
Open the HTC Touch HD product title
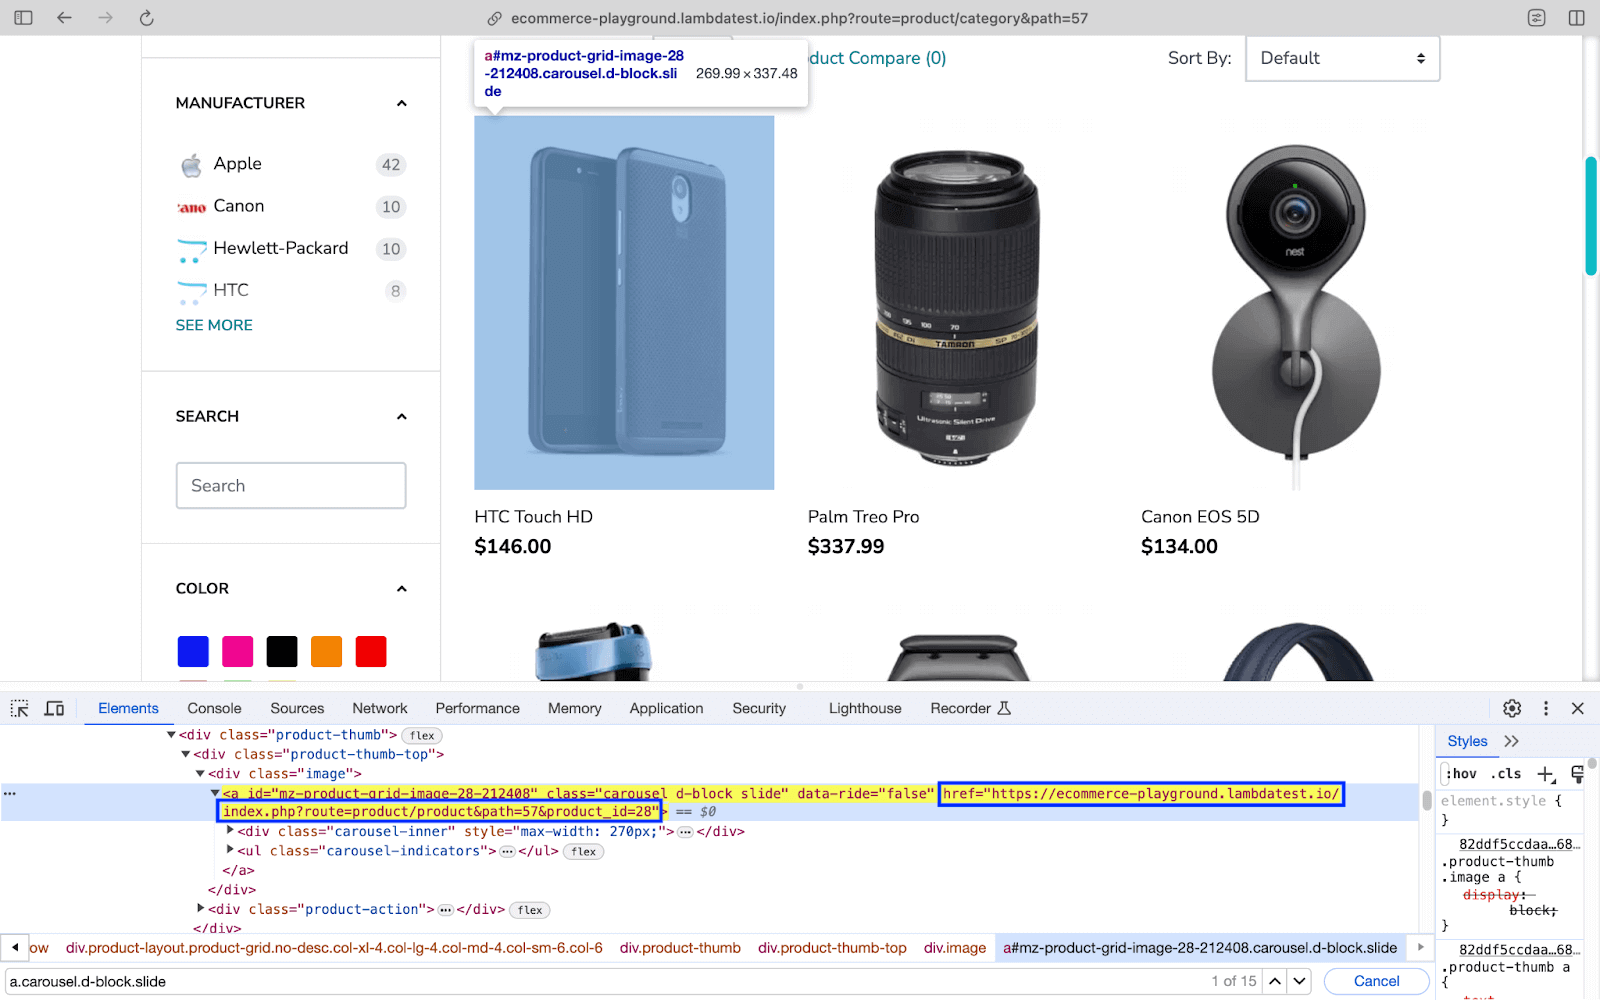(533, 517)
